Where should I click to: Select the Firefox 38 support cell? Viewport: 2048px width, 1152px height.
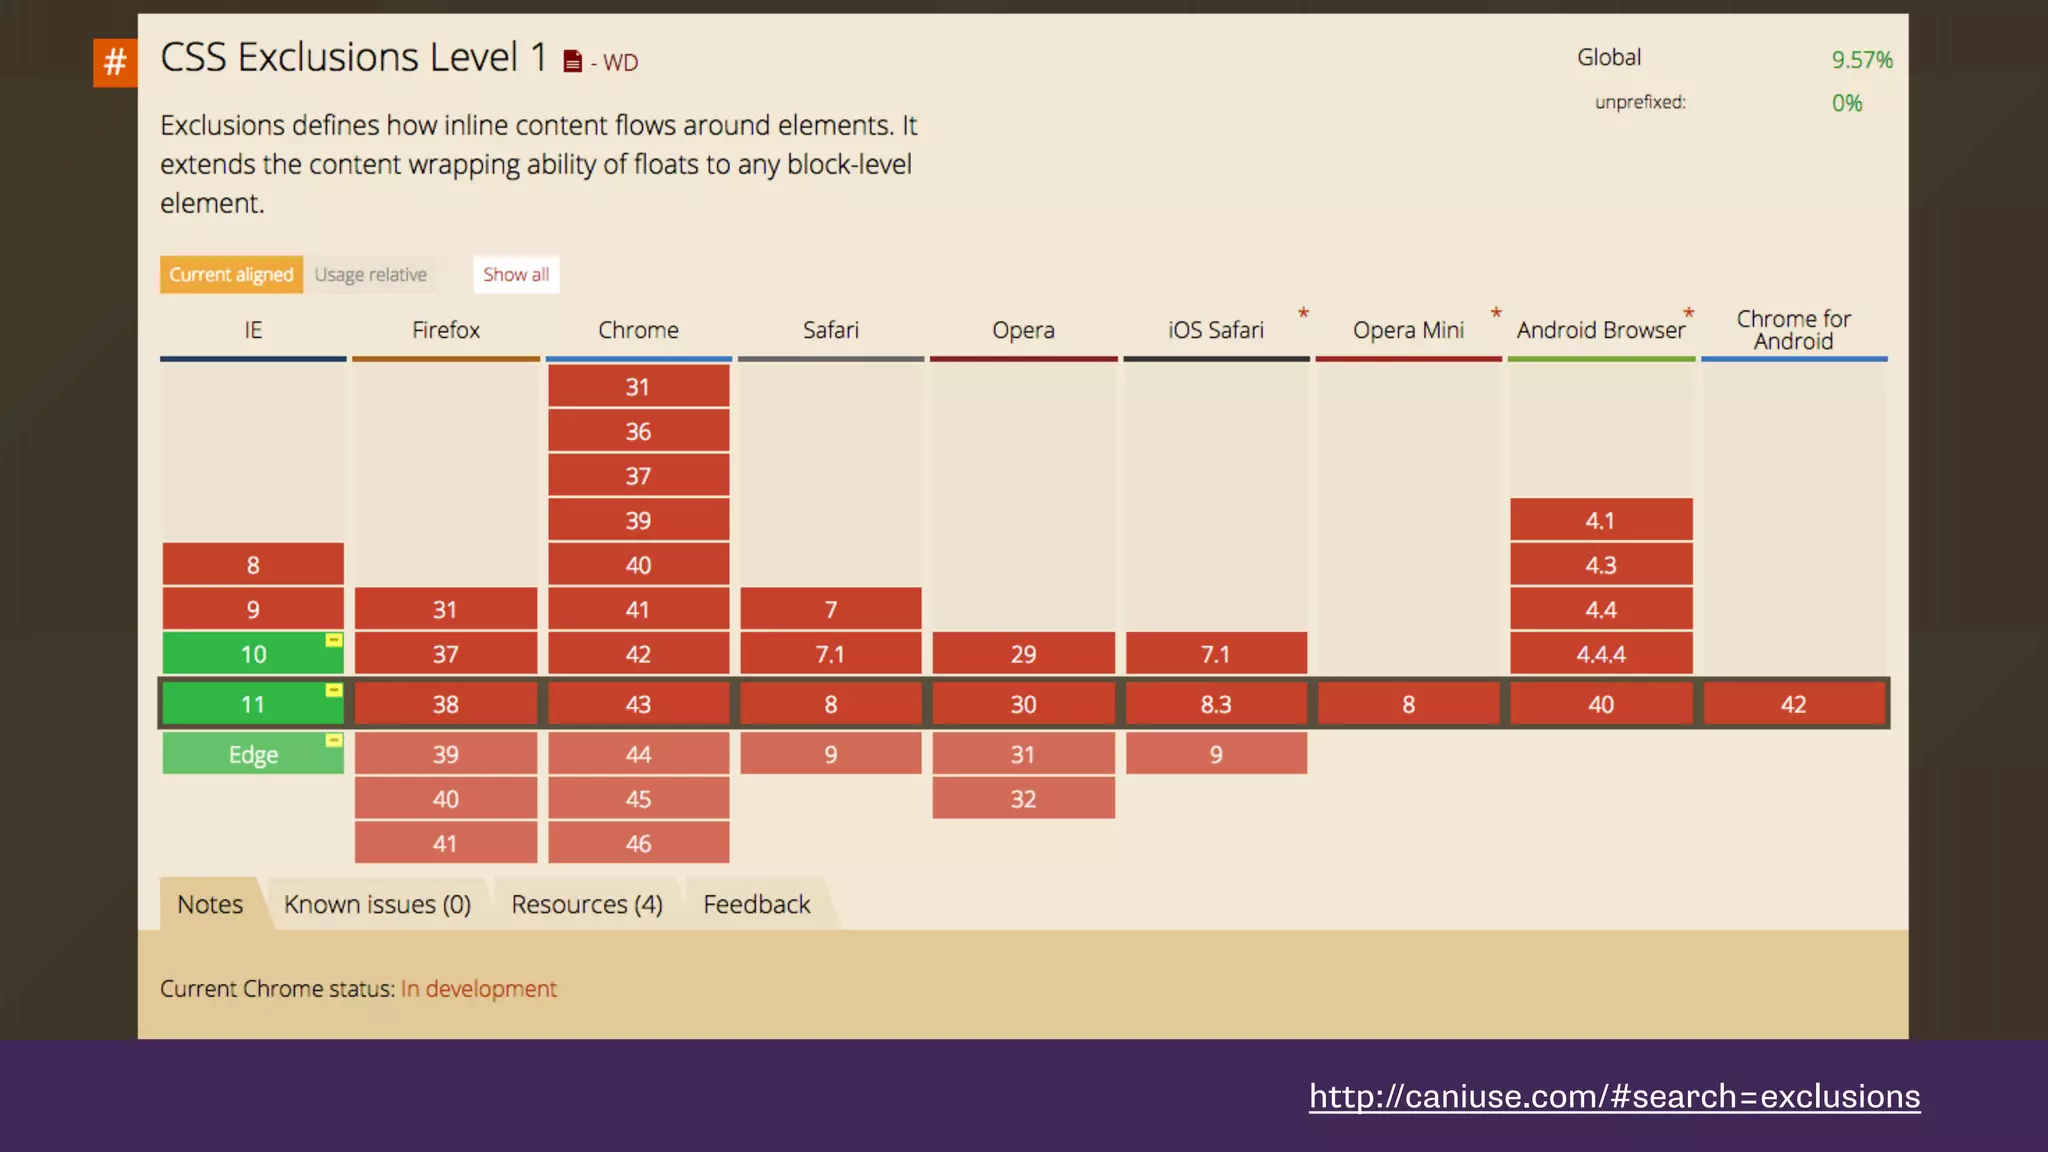[445, 704]
